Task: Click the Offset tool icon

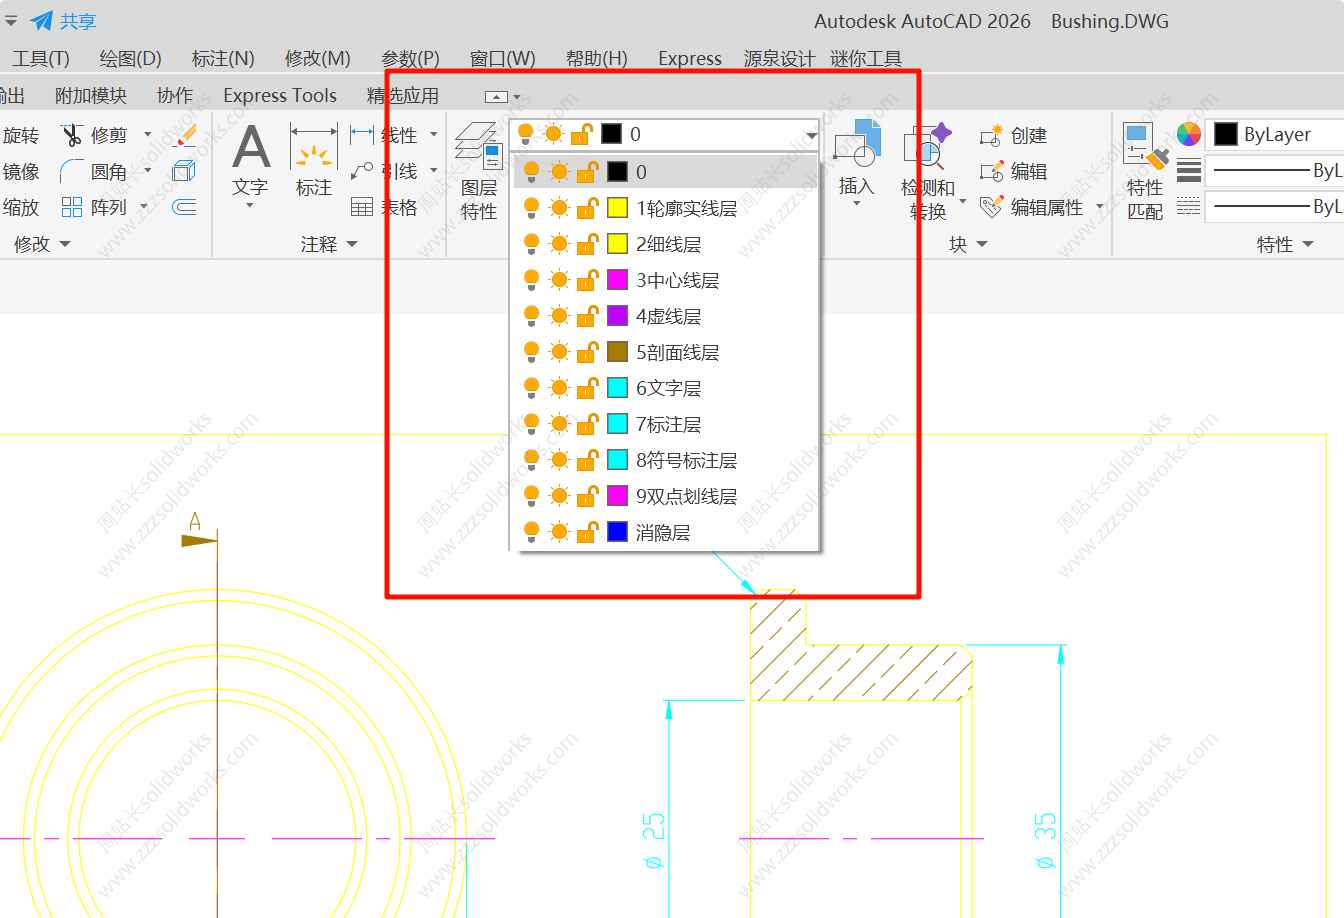Action: [x=184, y=207]
